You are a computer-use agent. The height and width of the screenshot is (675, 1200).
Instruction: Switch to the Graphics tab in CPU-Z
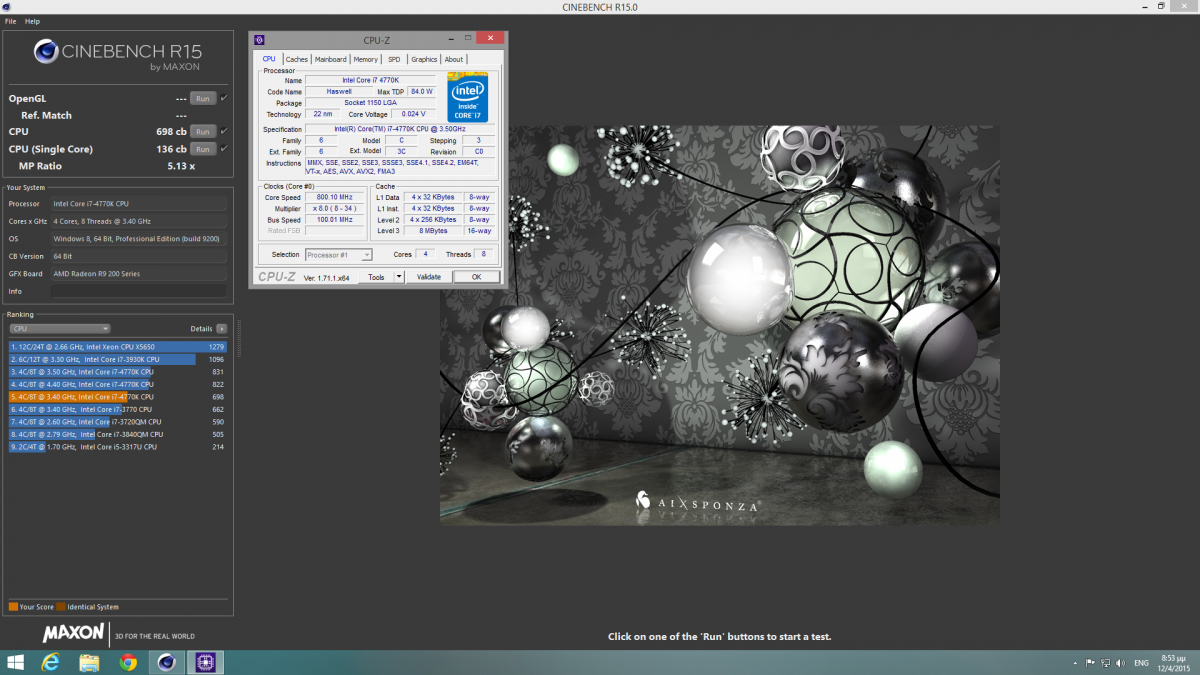click(424, 59)
